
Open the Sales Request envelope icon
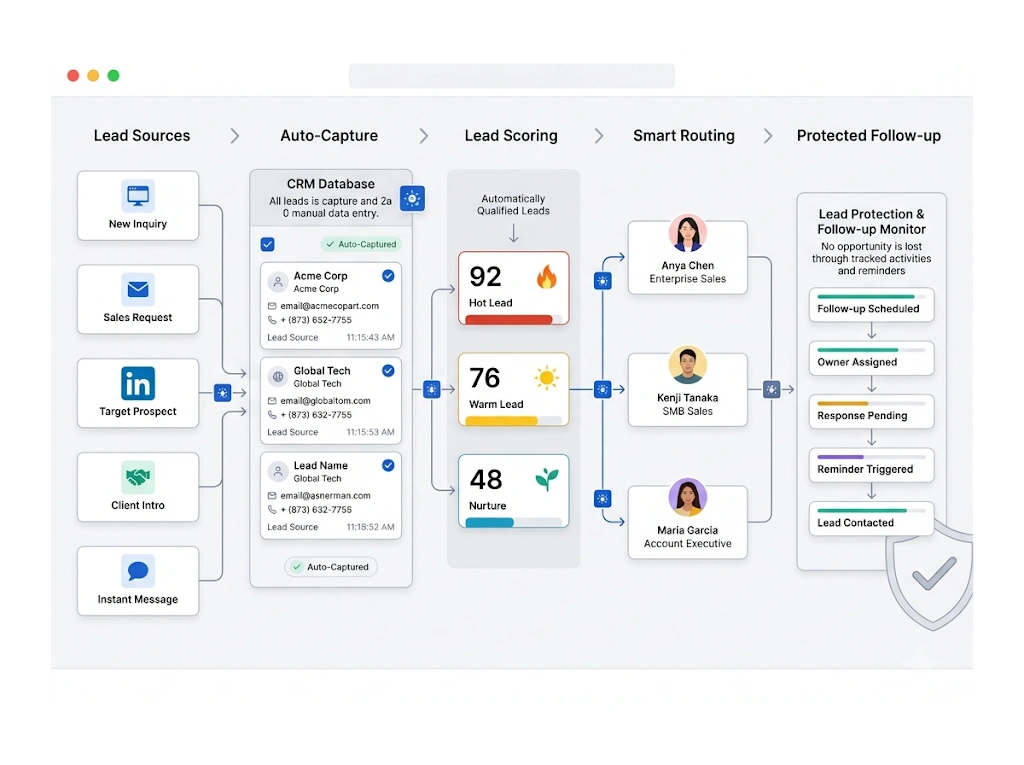point(138,289)
